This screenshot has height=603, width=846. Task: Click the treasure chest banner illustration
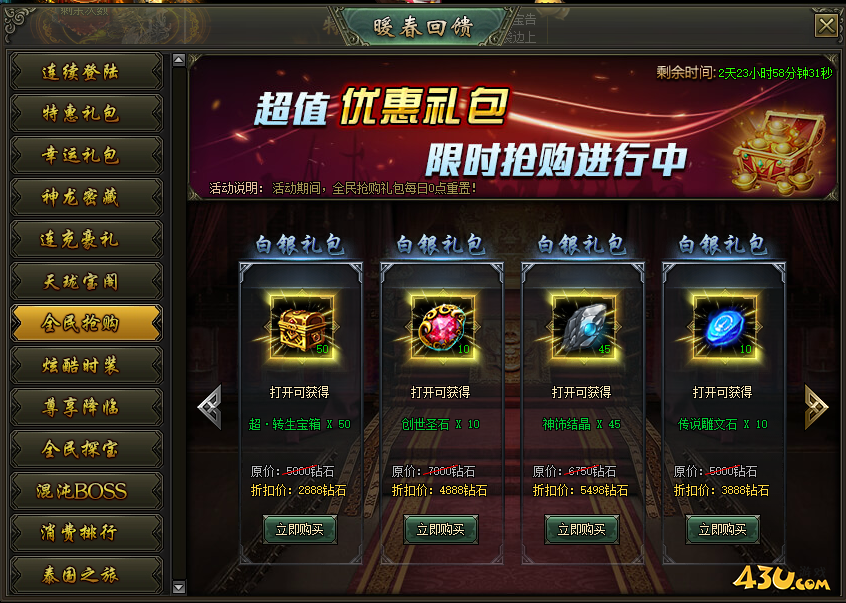[777, 153]
